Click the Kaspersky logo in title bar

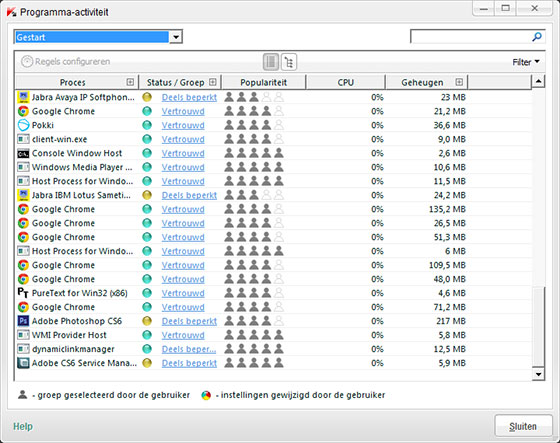(11, 12)
